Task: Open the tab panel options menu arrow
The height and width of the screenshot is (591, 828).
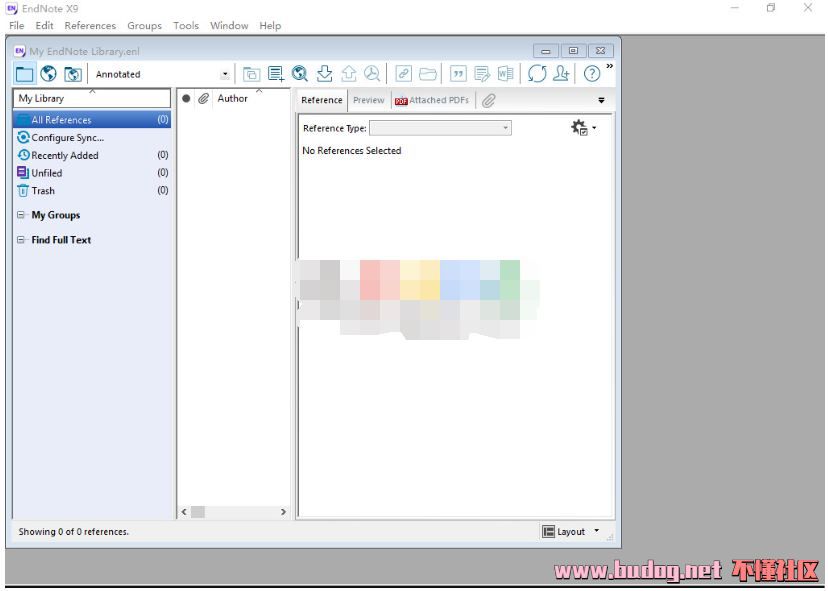Action: pyautogui.click(x=601, y=100)
